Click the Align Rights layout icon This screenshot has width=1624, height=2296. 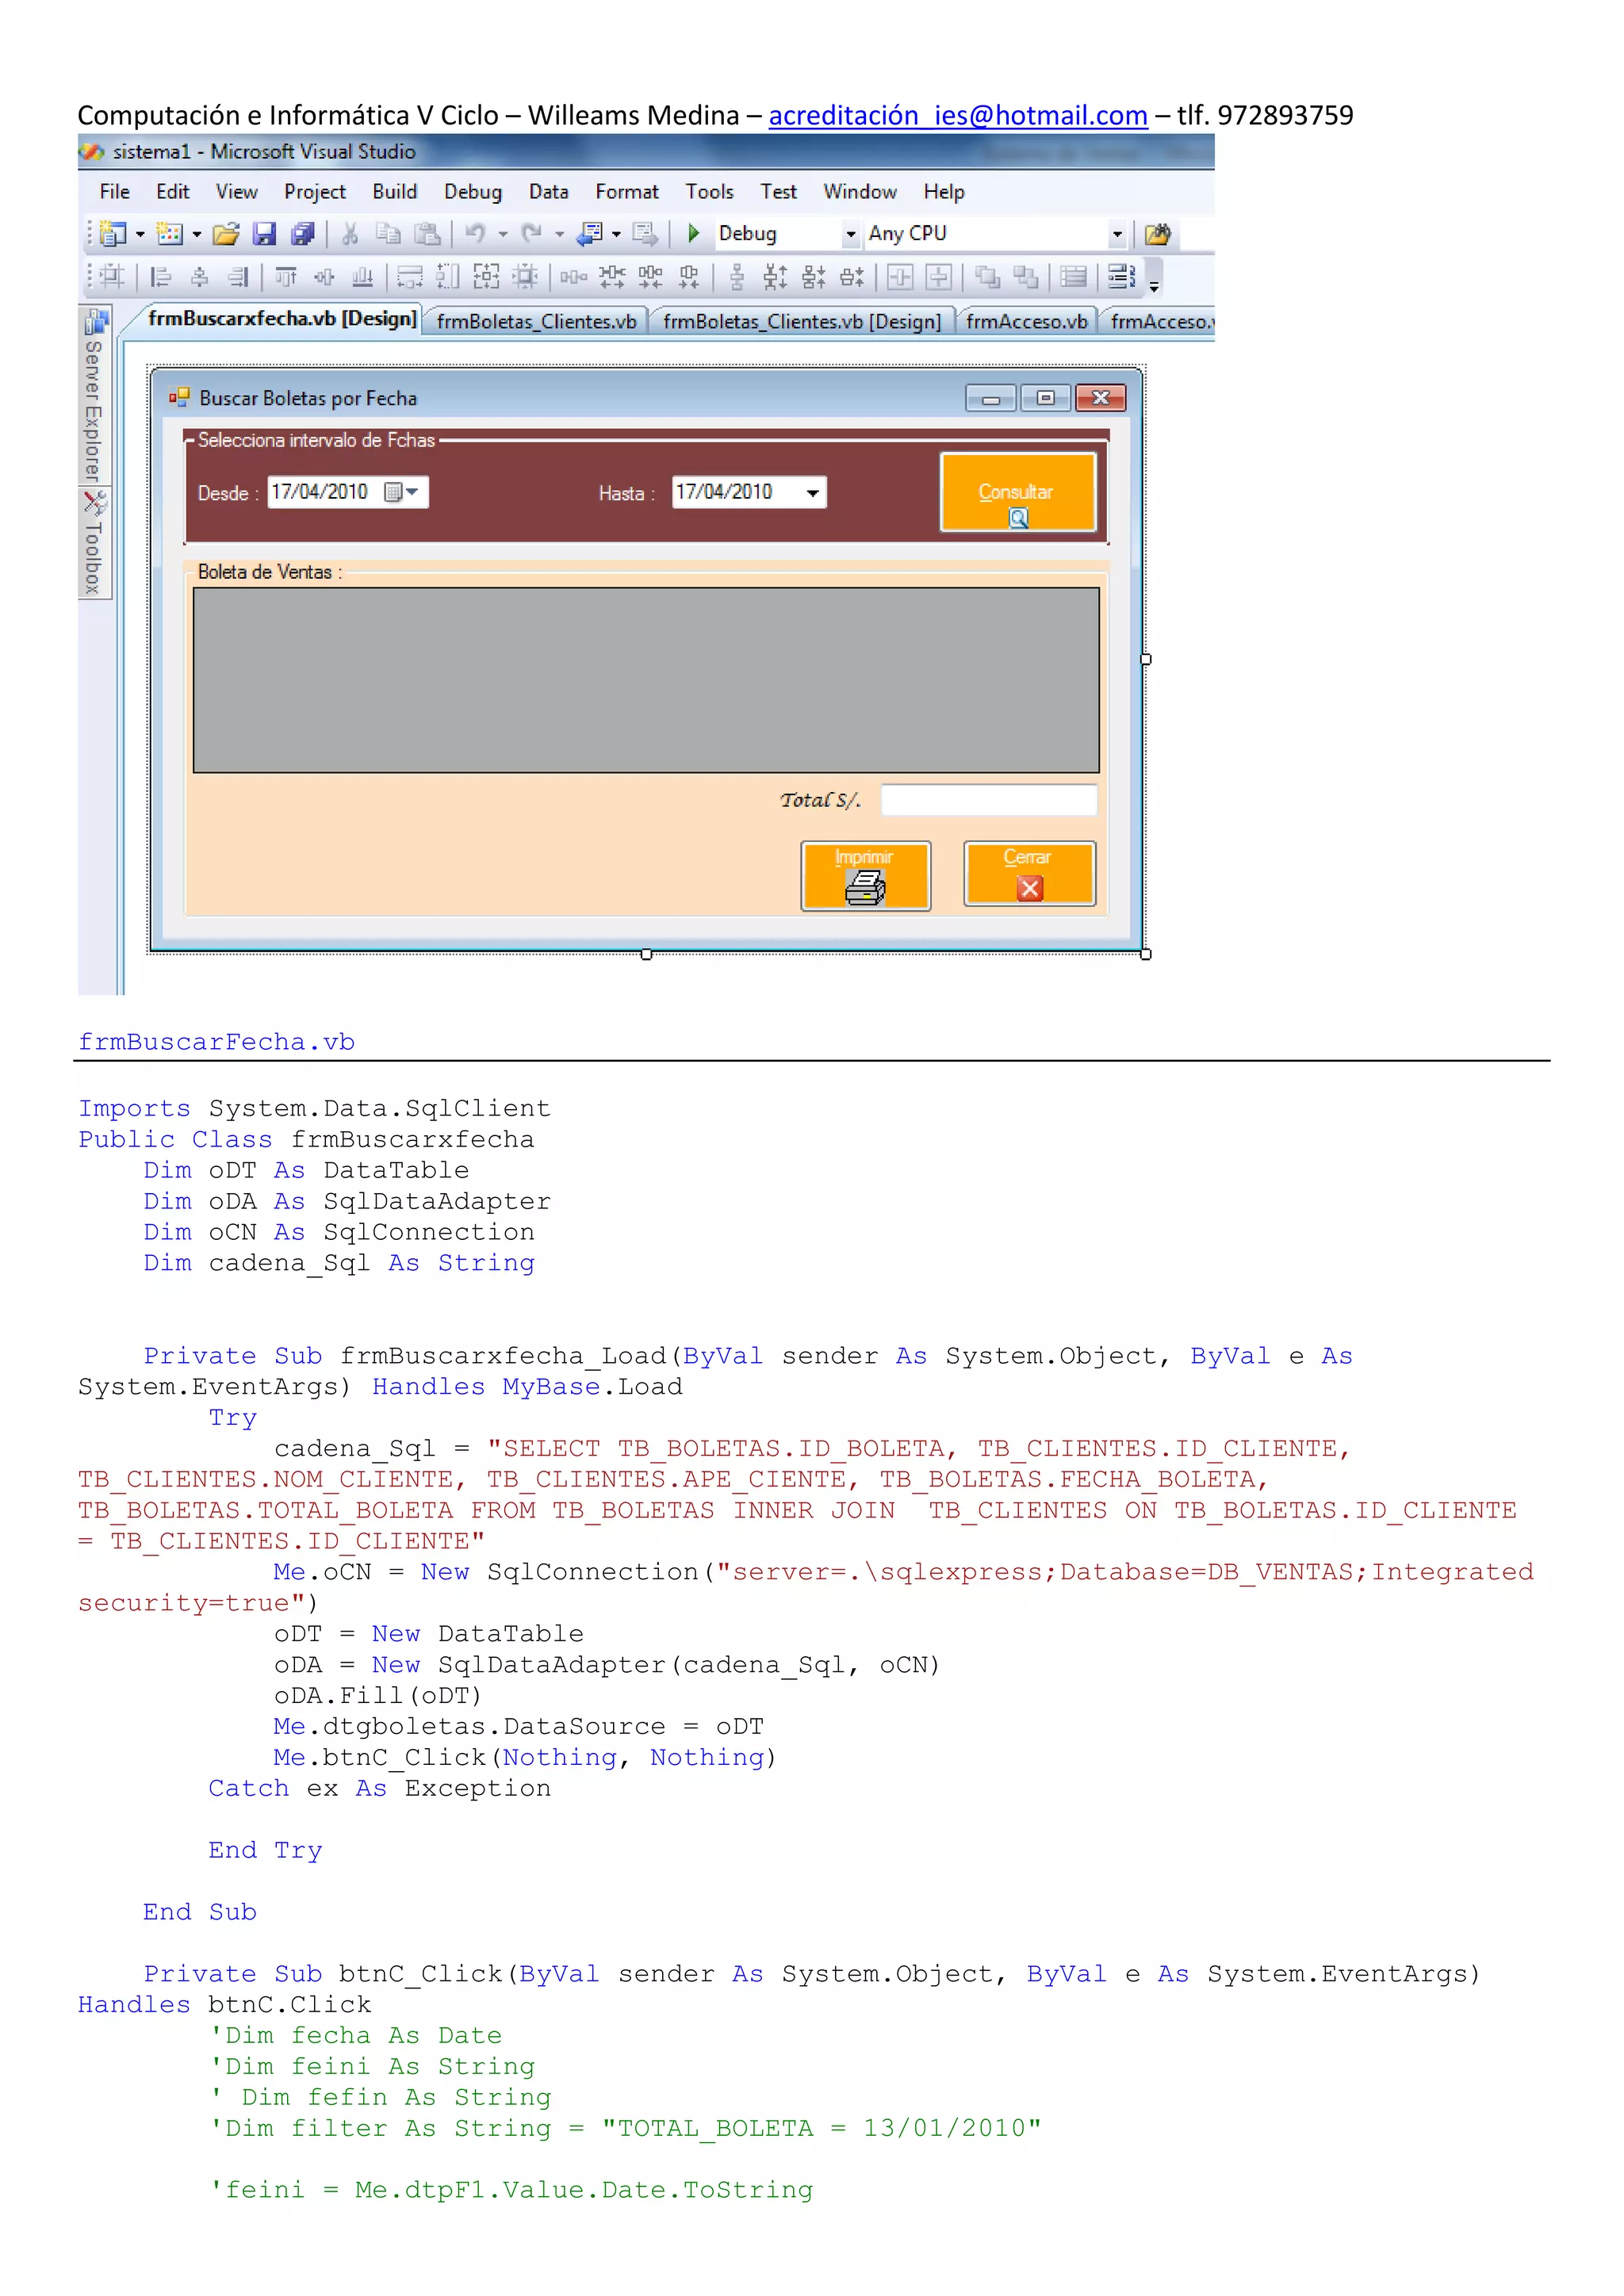(x=238, y=277)
